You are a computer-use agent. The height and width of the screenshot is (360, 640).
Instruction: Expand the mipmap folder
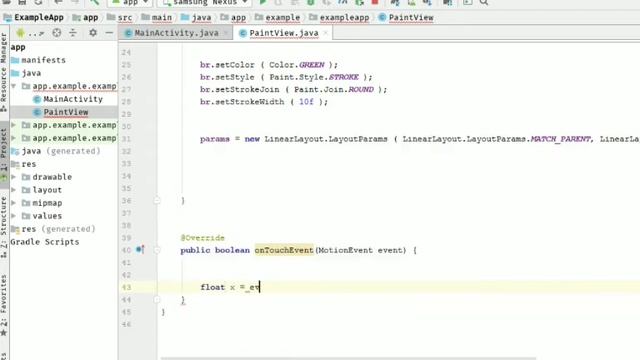pos(14,203)
